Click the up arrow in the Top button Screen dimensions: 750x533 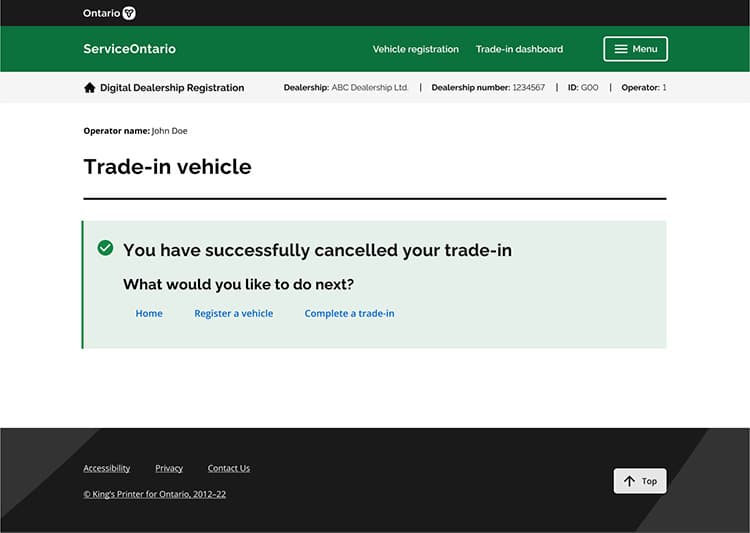click(x=629, y=481)
